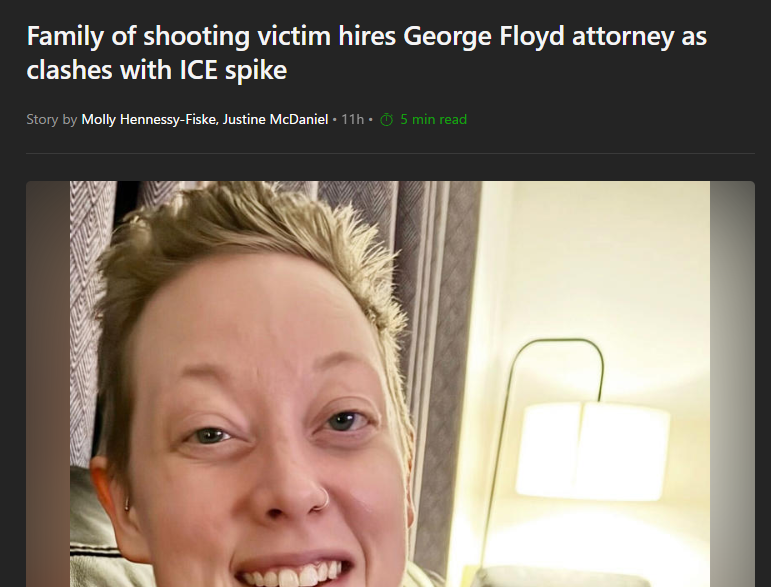
Task: Click the 11h timestamp
Action: (353, 119)
